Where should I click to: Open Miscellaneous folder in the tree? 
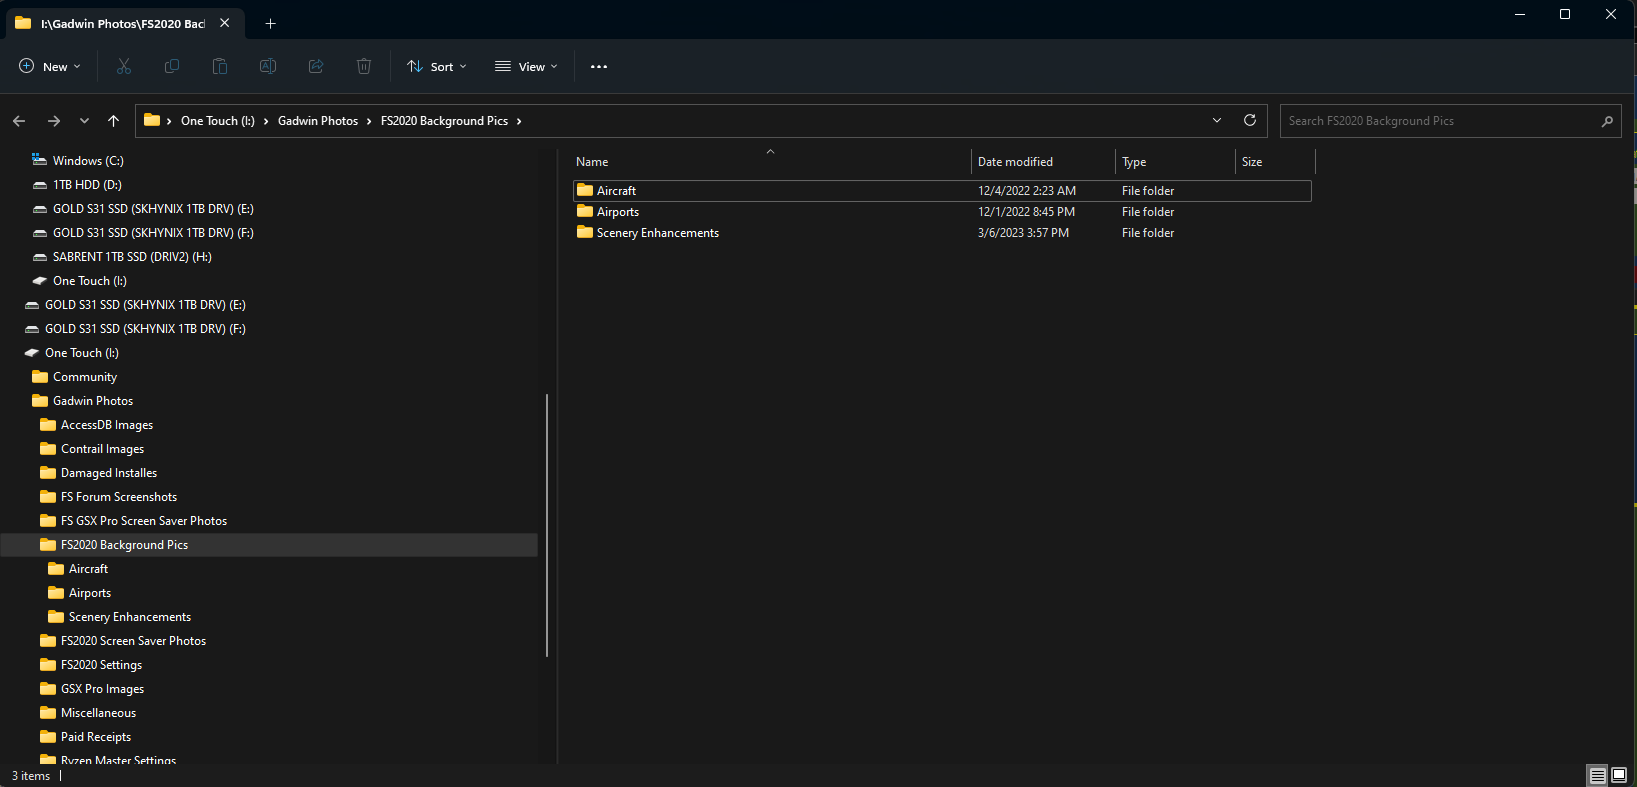click(x=98, y=713)
